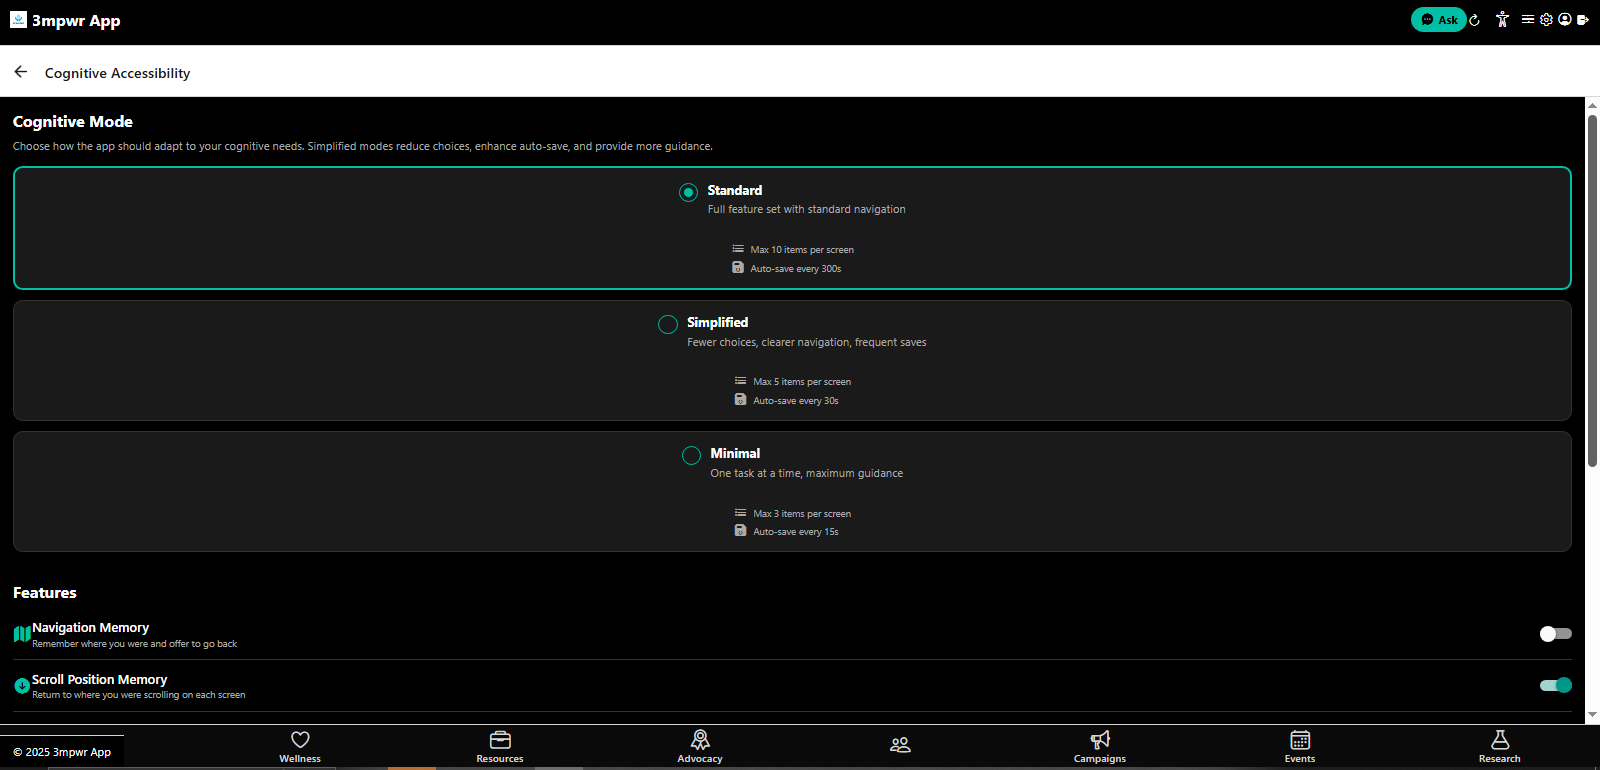
Task: Open the Events calendar tab
Action: (x=1300, y=746)
